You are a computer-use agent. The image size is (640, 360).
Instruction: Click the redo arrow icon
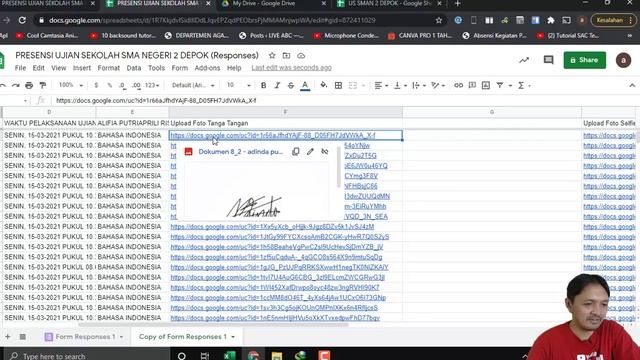[16, 85]
